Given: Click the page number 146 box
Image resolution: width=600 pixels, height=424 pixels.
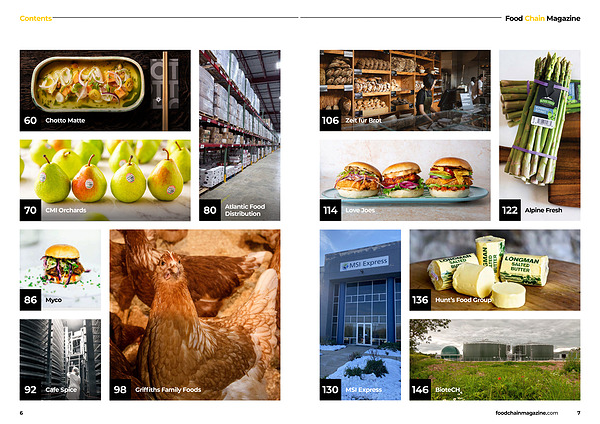Looking at the screenshot, I should [420, 390].
